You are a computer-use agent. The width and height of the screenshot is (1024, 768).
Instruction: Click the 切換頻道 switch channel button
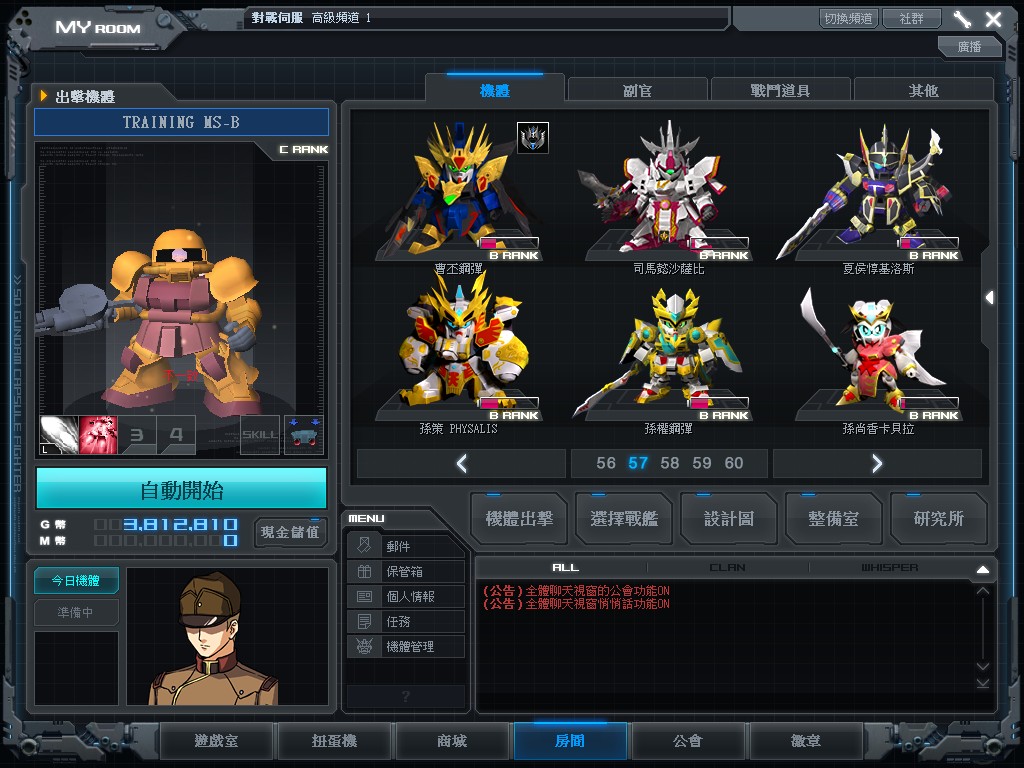click(848, 18)
